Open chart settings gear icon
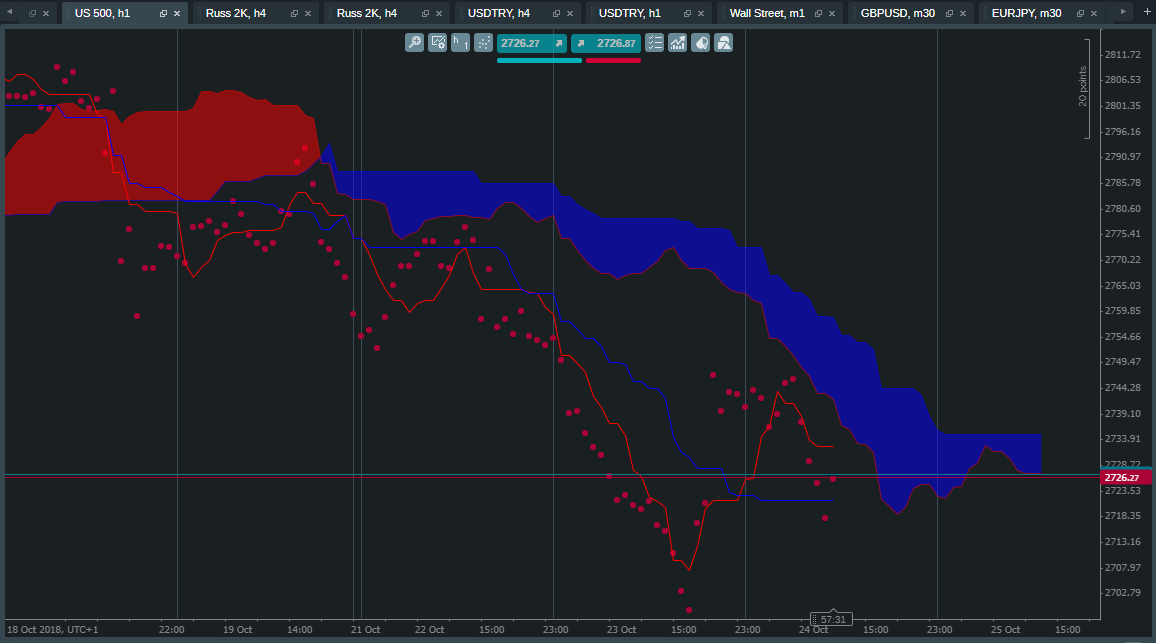 tap(437, 43)
